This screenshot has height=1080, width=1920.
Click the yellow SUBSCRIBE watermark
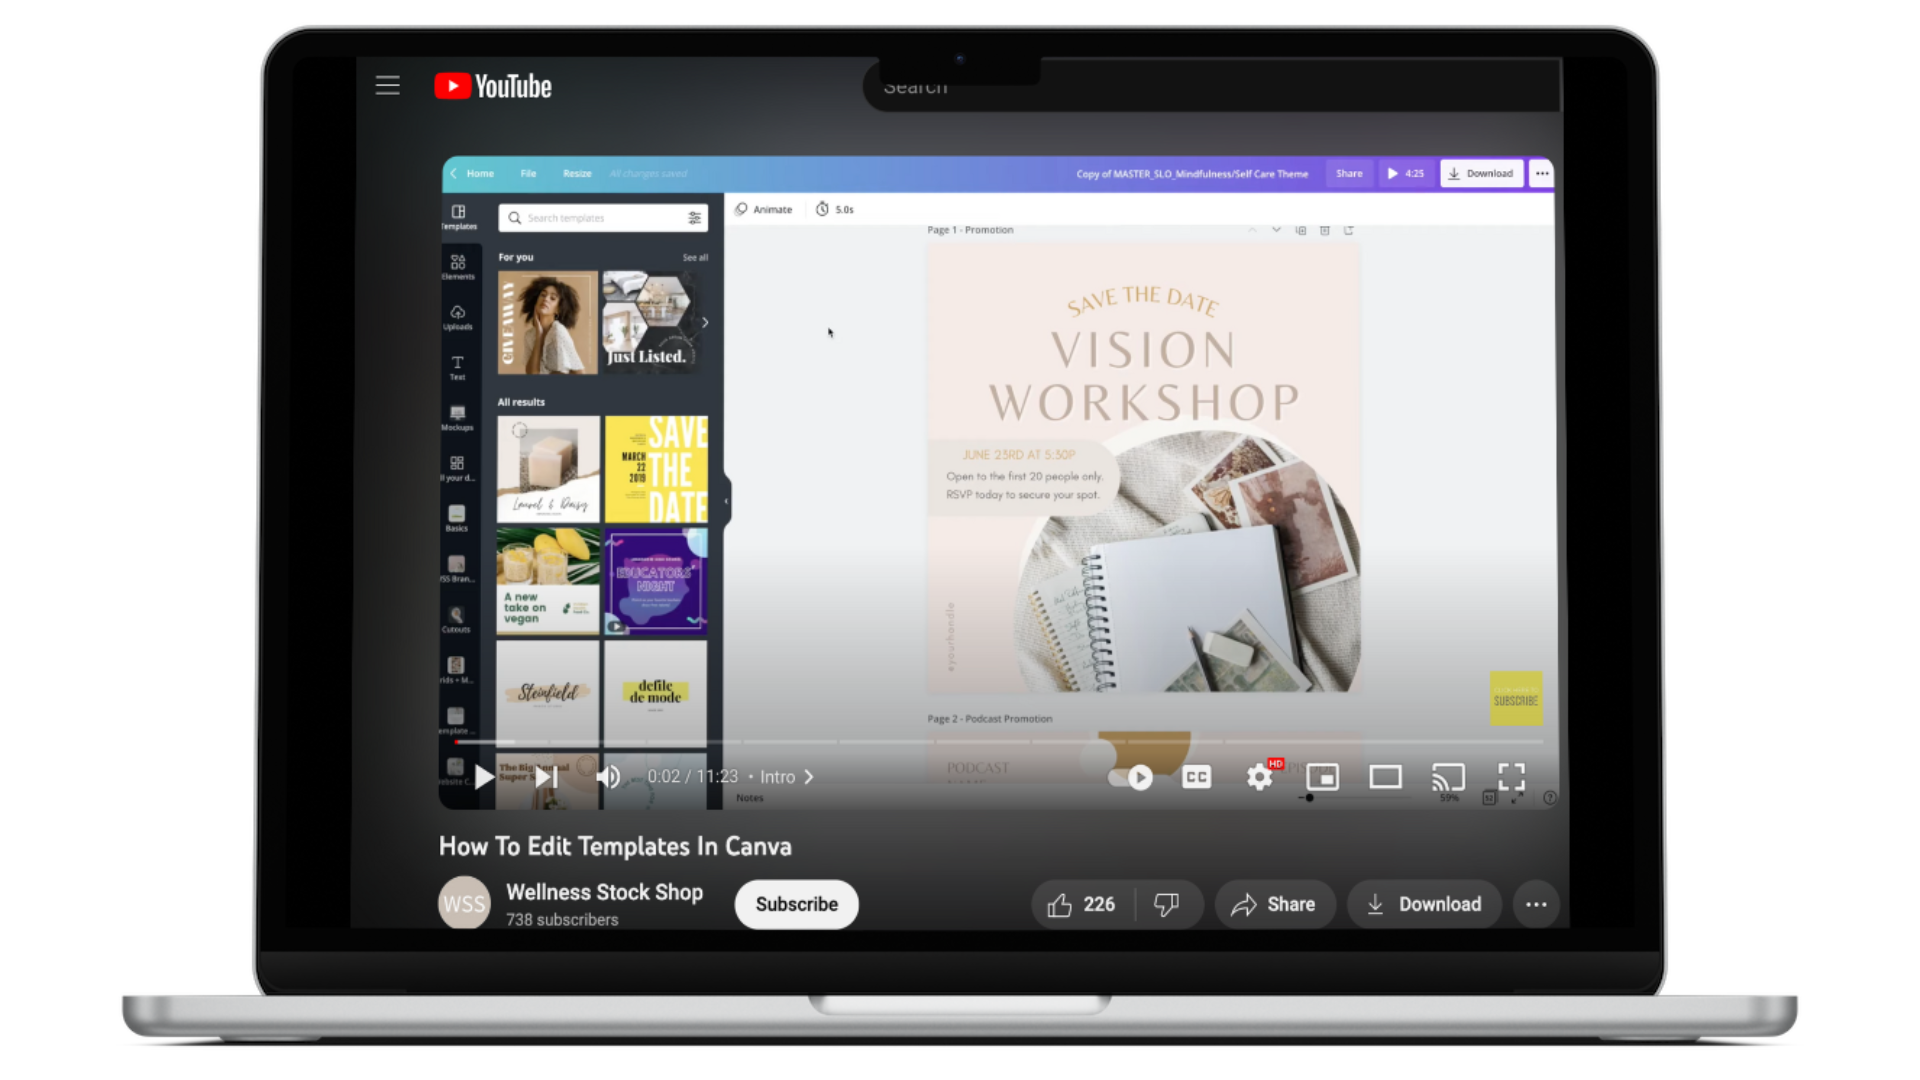click(x=1516, y=698)
